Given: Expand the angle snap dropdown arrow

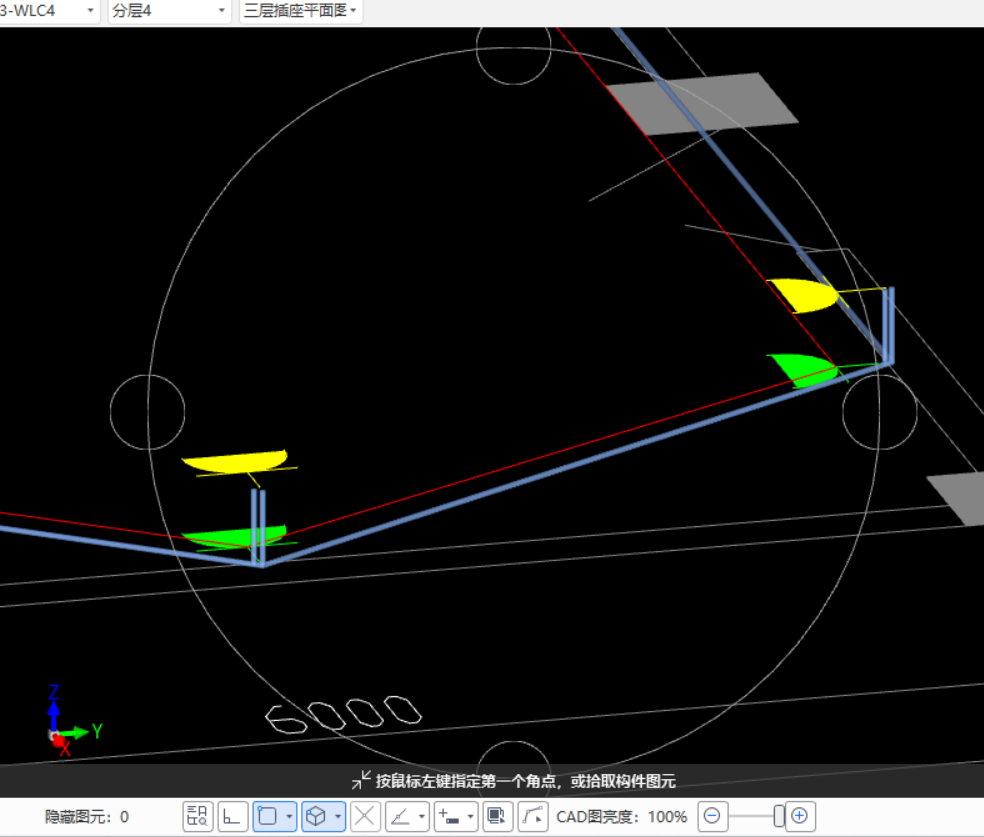Looking at the screenshot, I should 422,816.
